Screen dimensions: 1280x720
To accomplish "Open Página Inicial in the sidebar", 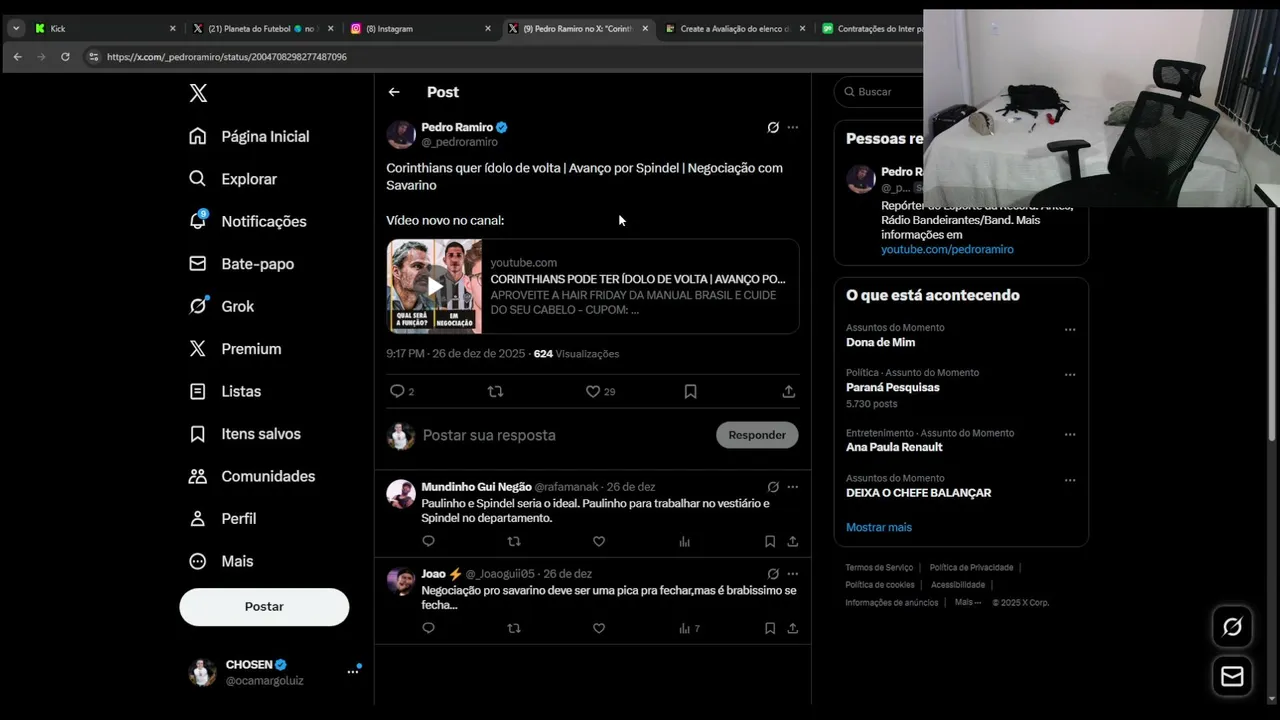I will 250,136.
